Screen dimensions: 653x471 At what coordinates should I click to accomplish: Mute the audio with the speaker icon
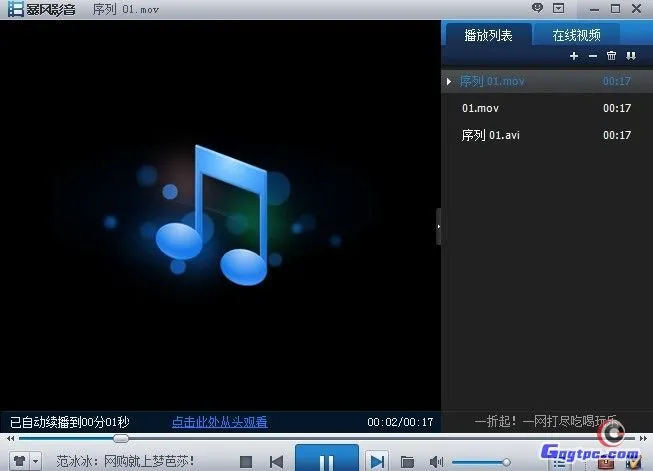coord(436,462)
